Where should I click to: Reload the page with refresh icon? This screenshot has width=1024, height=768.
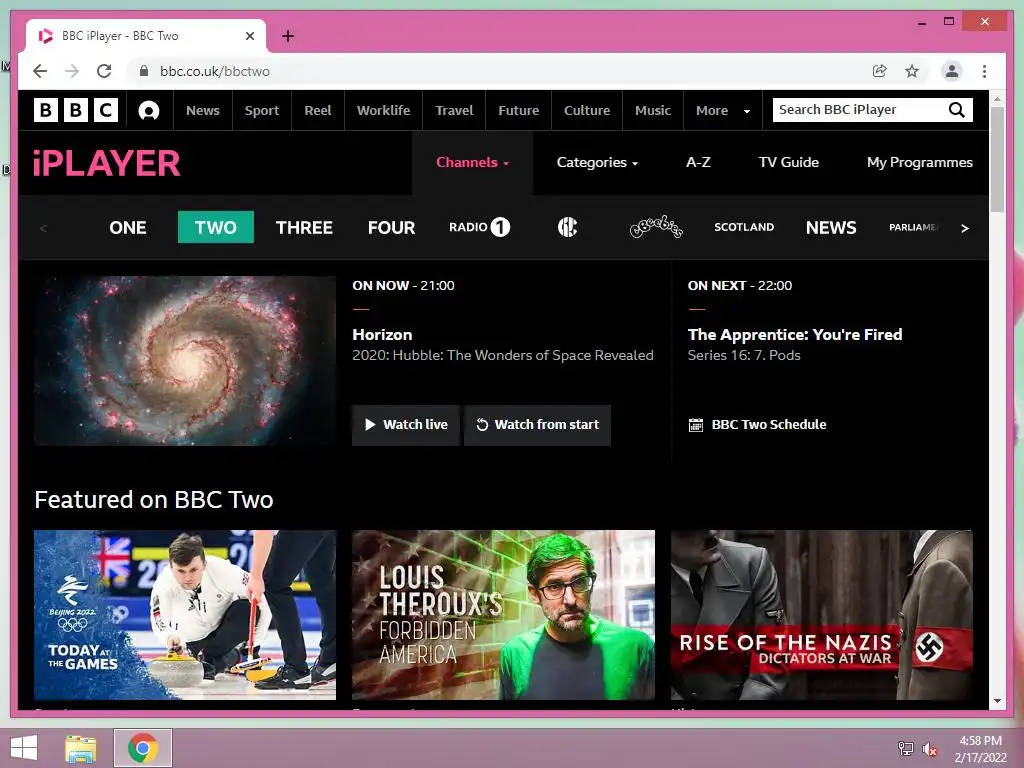click(104, 71)
